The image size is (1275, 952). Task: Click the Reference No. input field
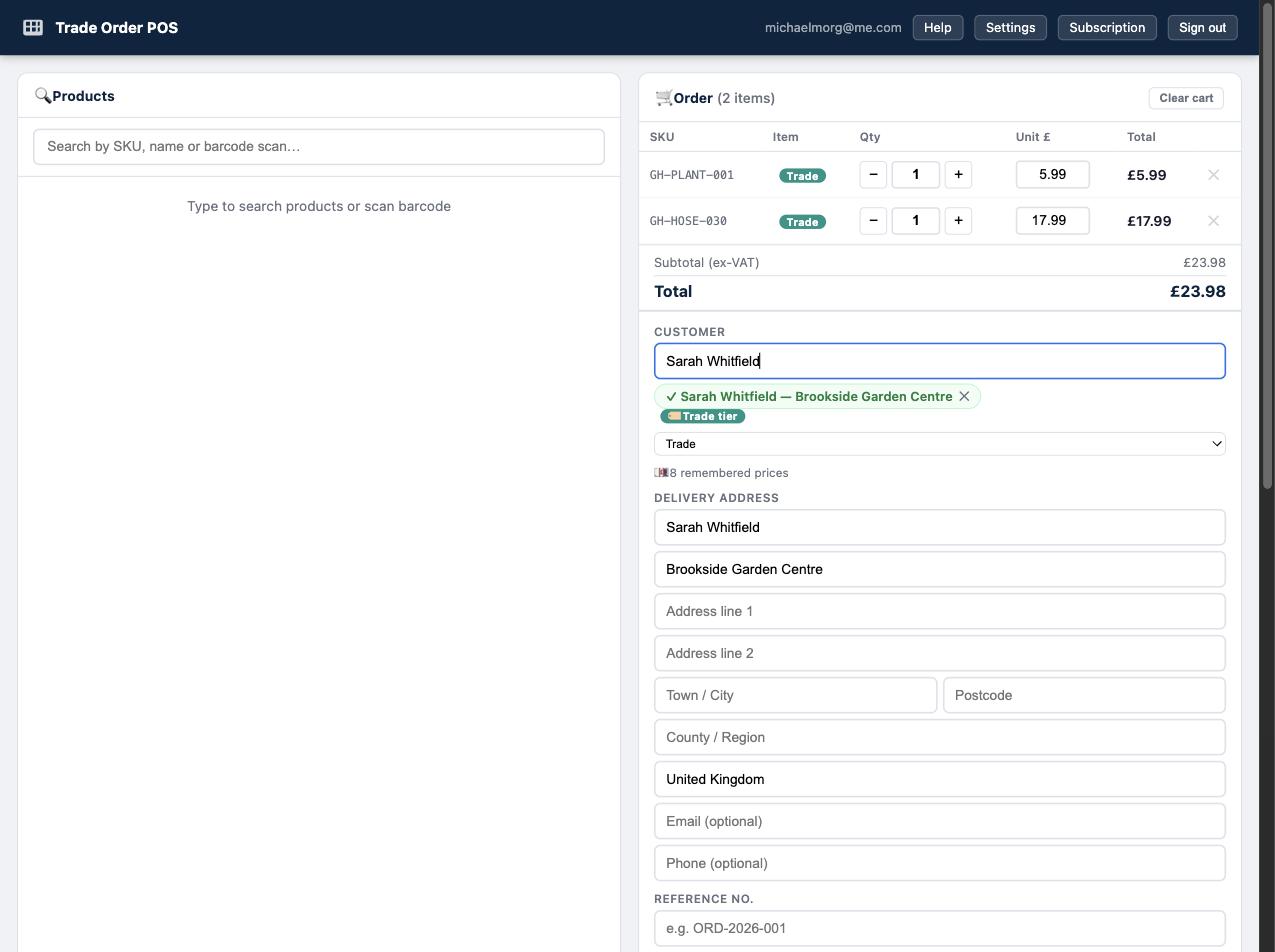coord(940,928)
